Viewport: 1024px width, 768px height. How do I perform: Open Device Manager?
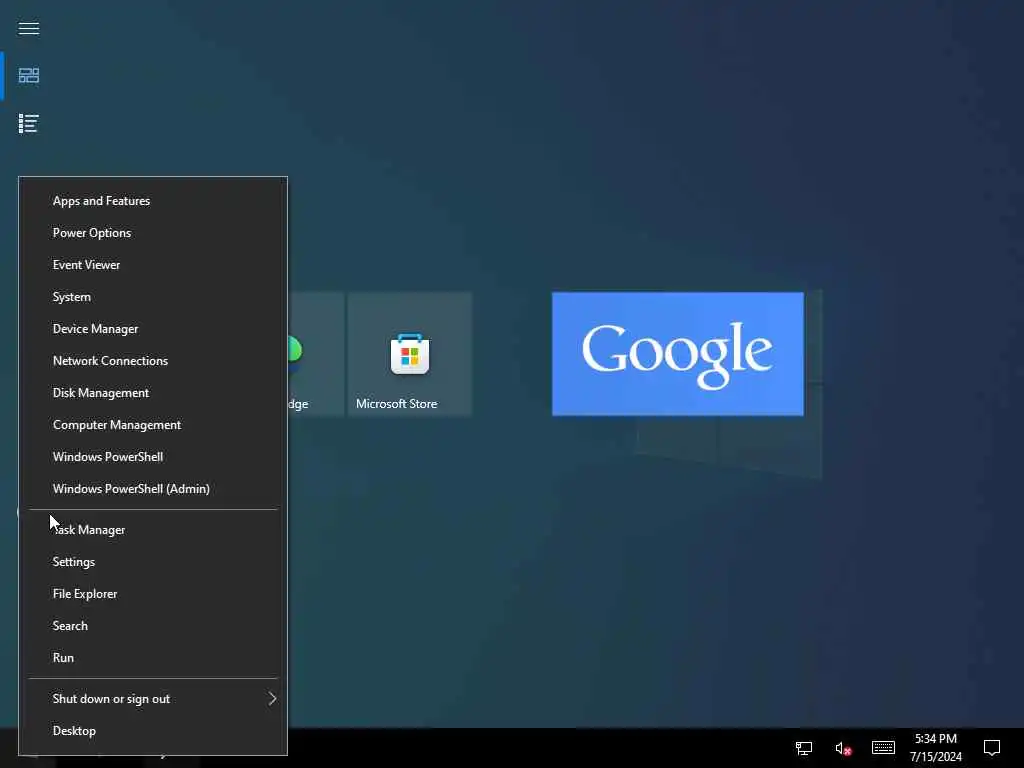pyautogui.click(x=153, y=329)
